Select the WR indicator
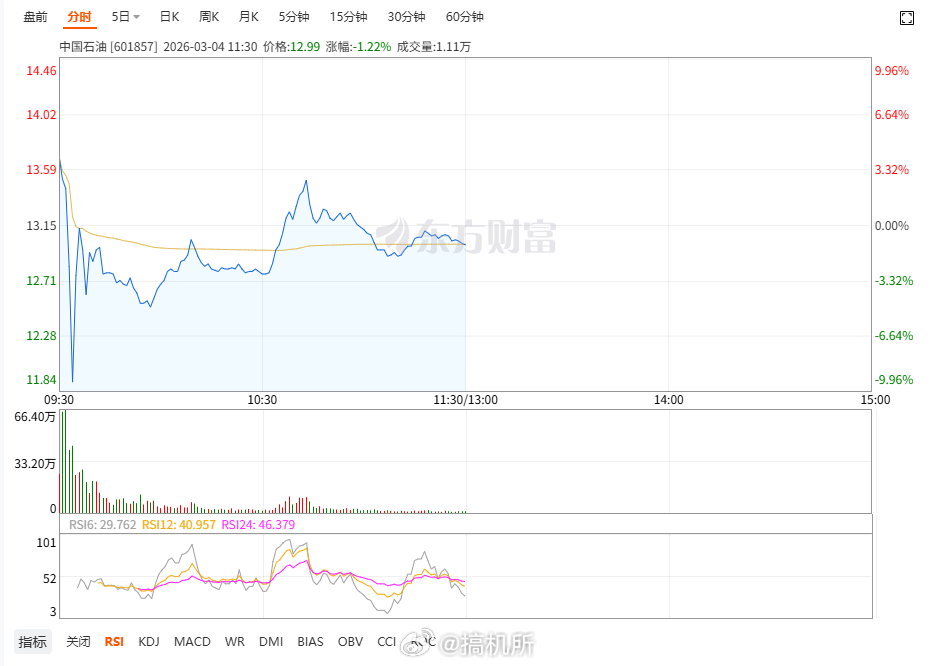 (x=235, y=642)
